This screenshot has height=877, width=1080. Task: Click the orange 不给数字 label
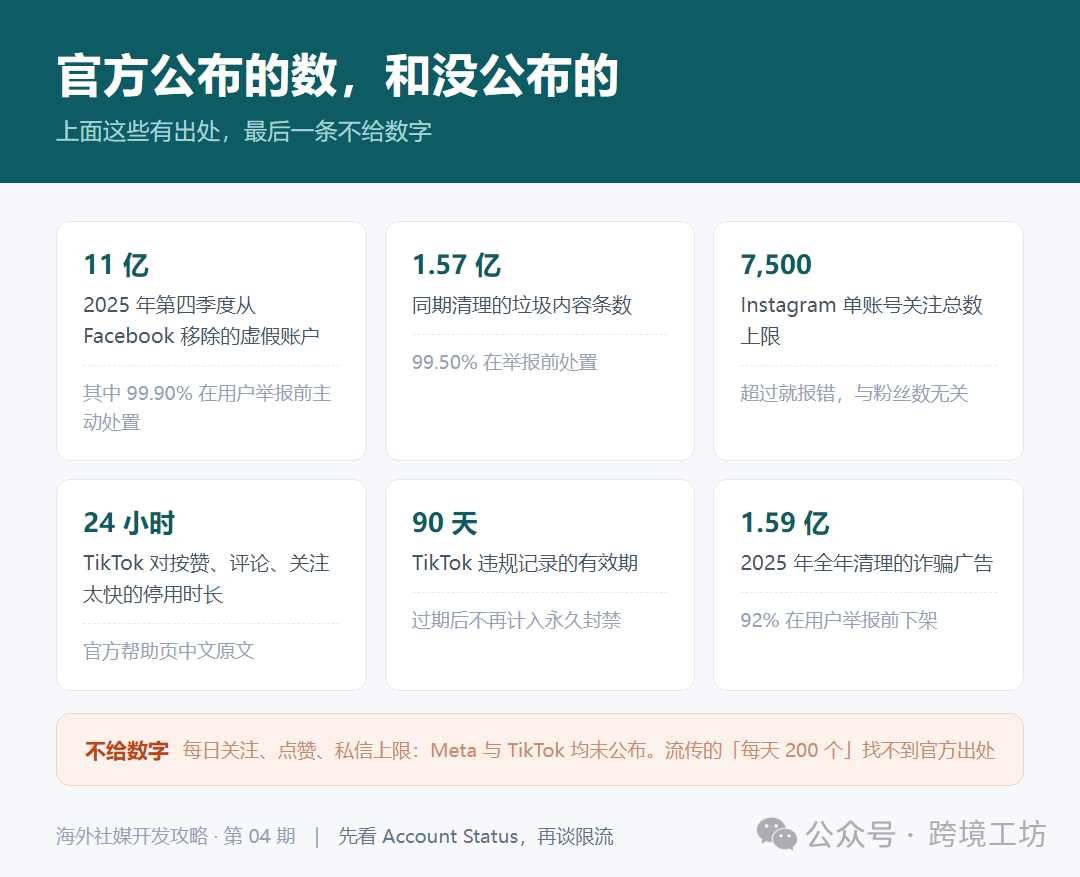coord(127,750)
